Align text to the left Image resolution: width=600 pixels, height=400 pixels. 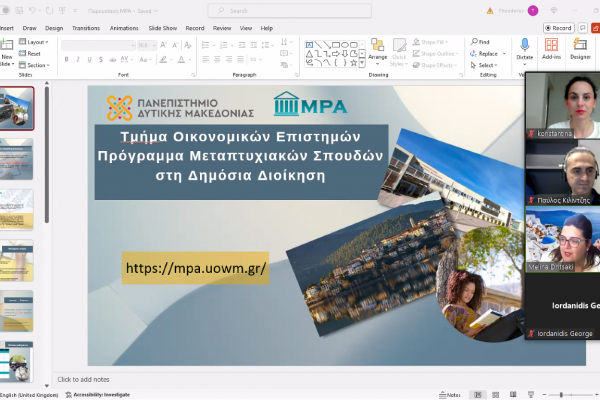pos(205,59)
